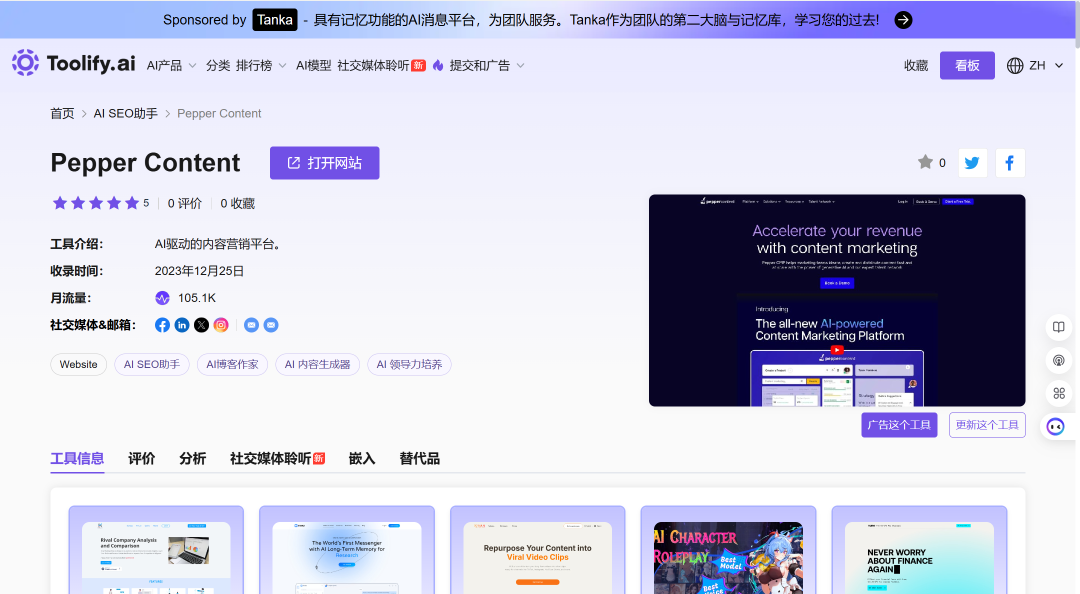Screen dimensions: 1080x594
Task: Click the second email icon
Action: point(271,325)
